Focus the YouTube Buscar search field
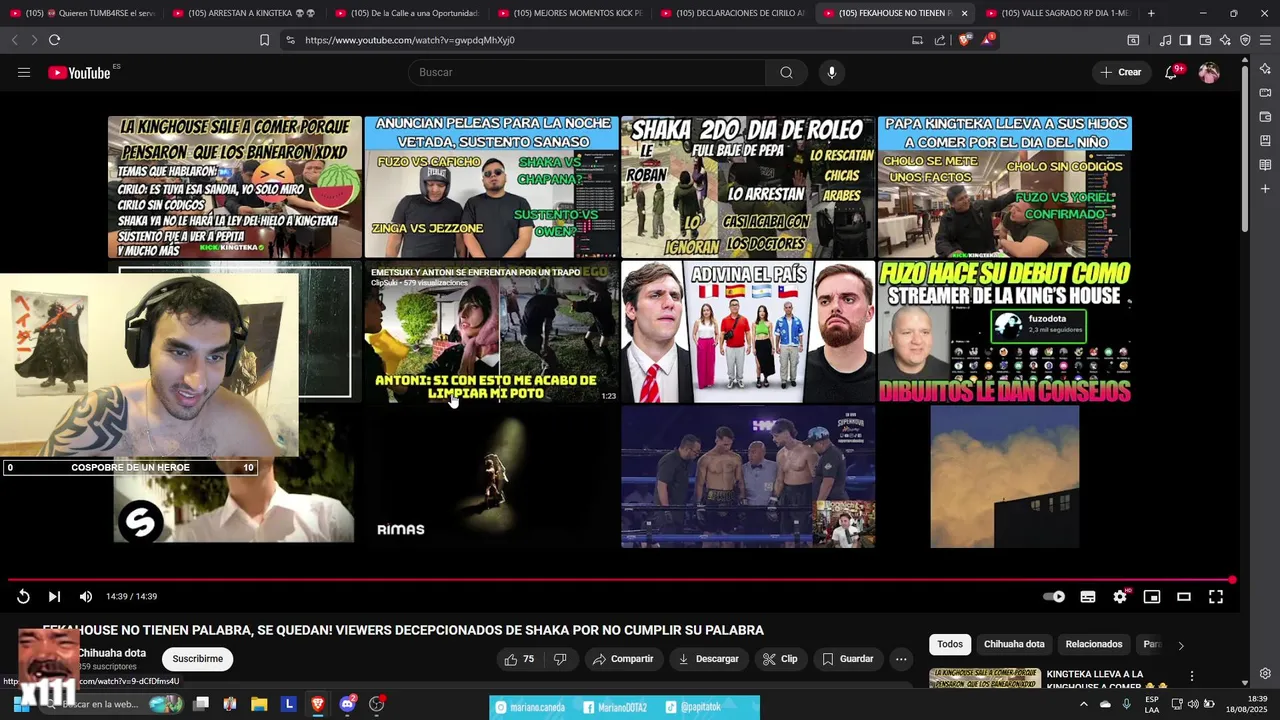Image resolution: width=1280 pixels, height=720 pixels. (587, 72)
